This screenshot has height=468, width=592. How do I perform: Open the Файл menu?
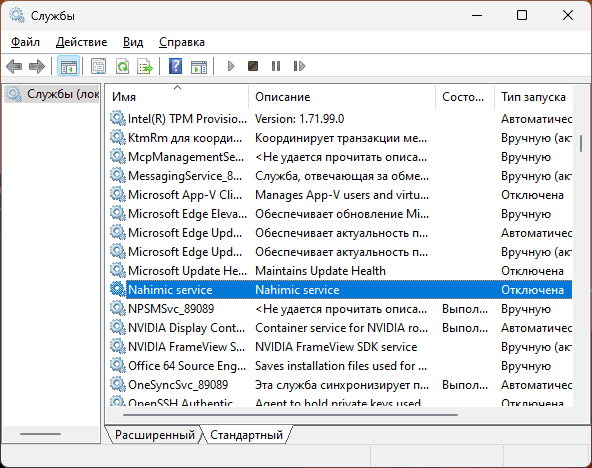25,42
